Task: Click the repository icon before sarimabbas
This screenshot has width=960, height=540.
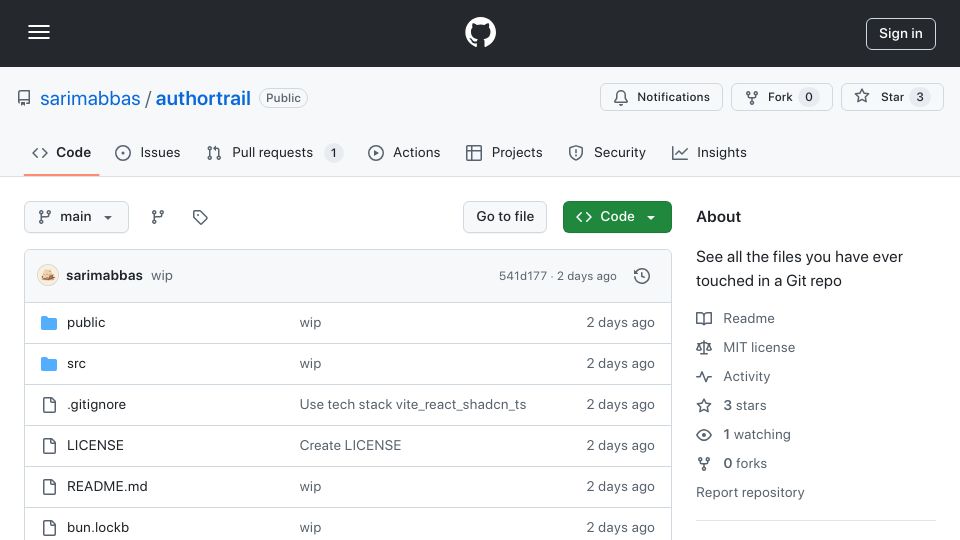Action: point(24,98)
